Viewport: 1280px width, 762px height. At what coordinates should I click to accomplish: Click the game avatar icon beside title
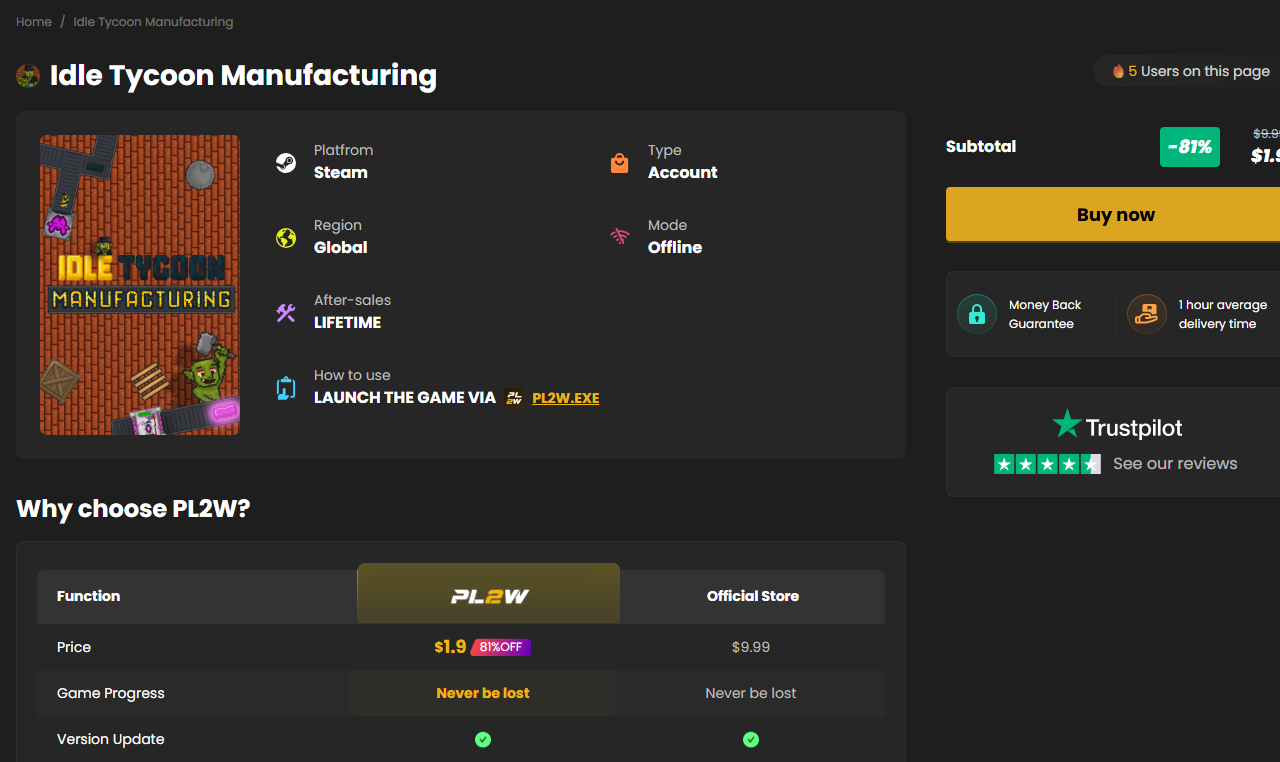[28, 76]
